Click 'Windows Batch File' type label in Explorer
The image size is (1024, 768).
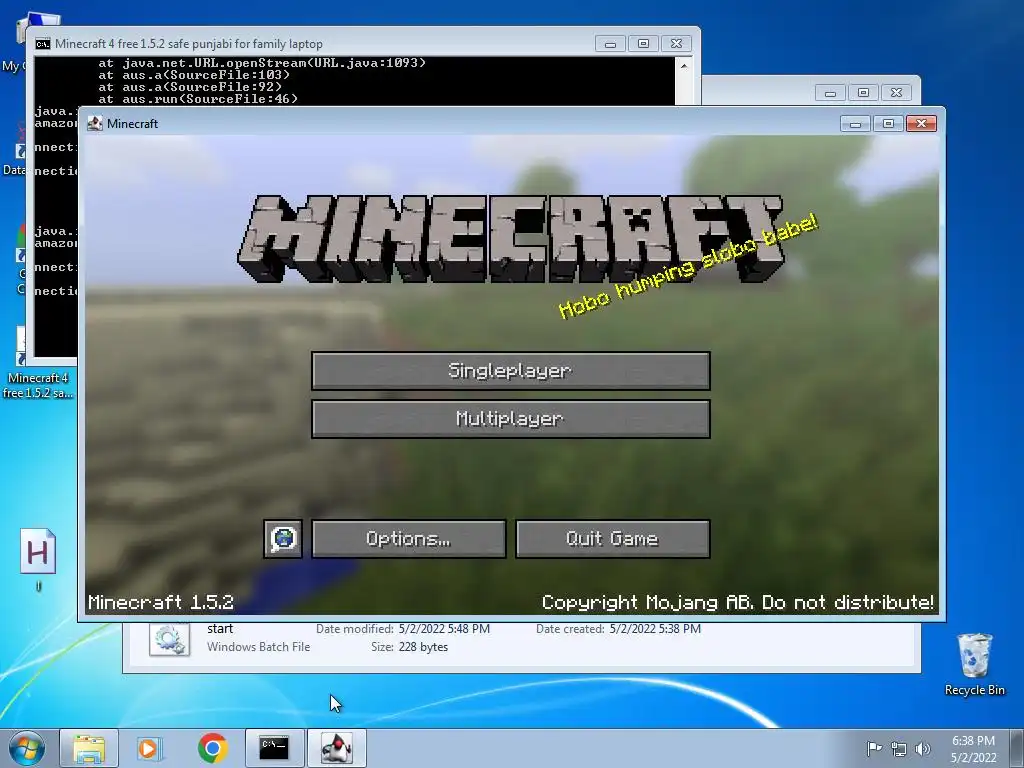point(259,647)
